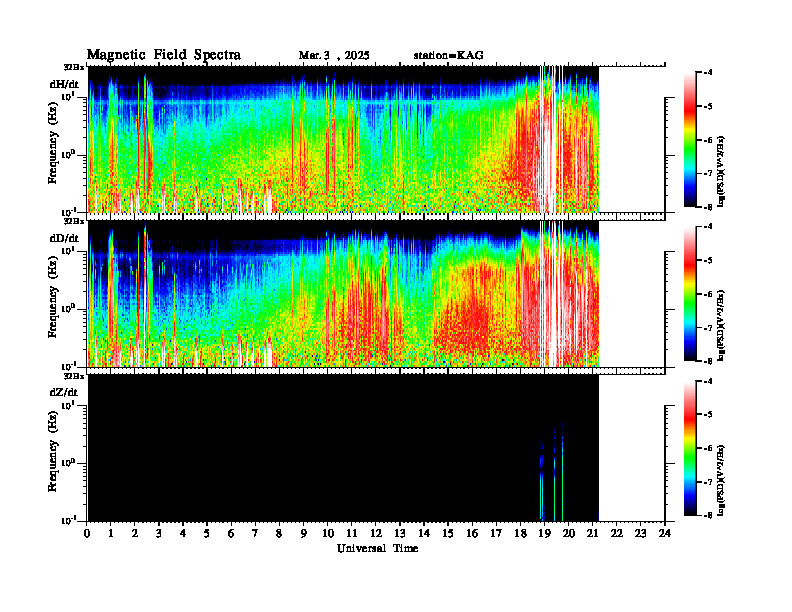Click the "station=KAG" label
792x612 pixels.
[449, 56]
